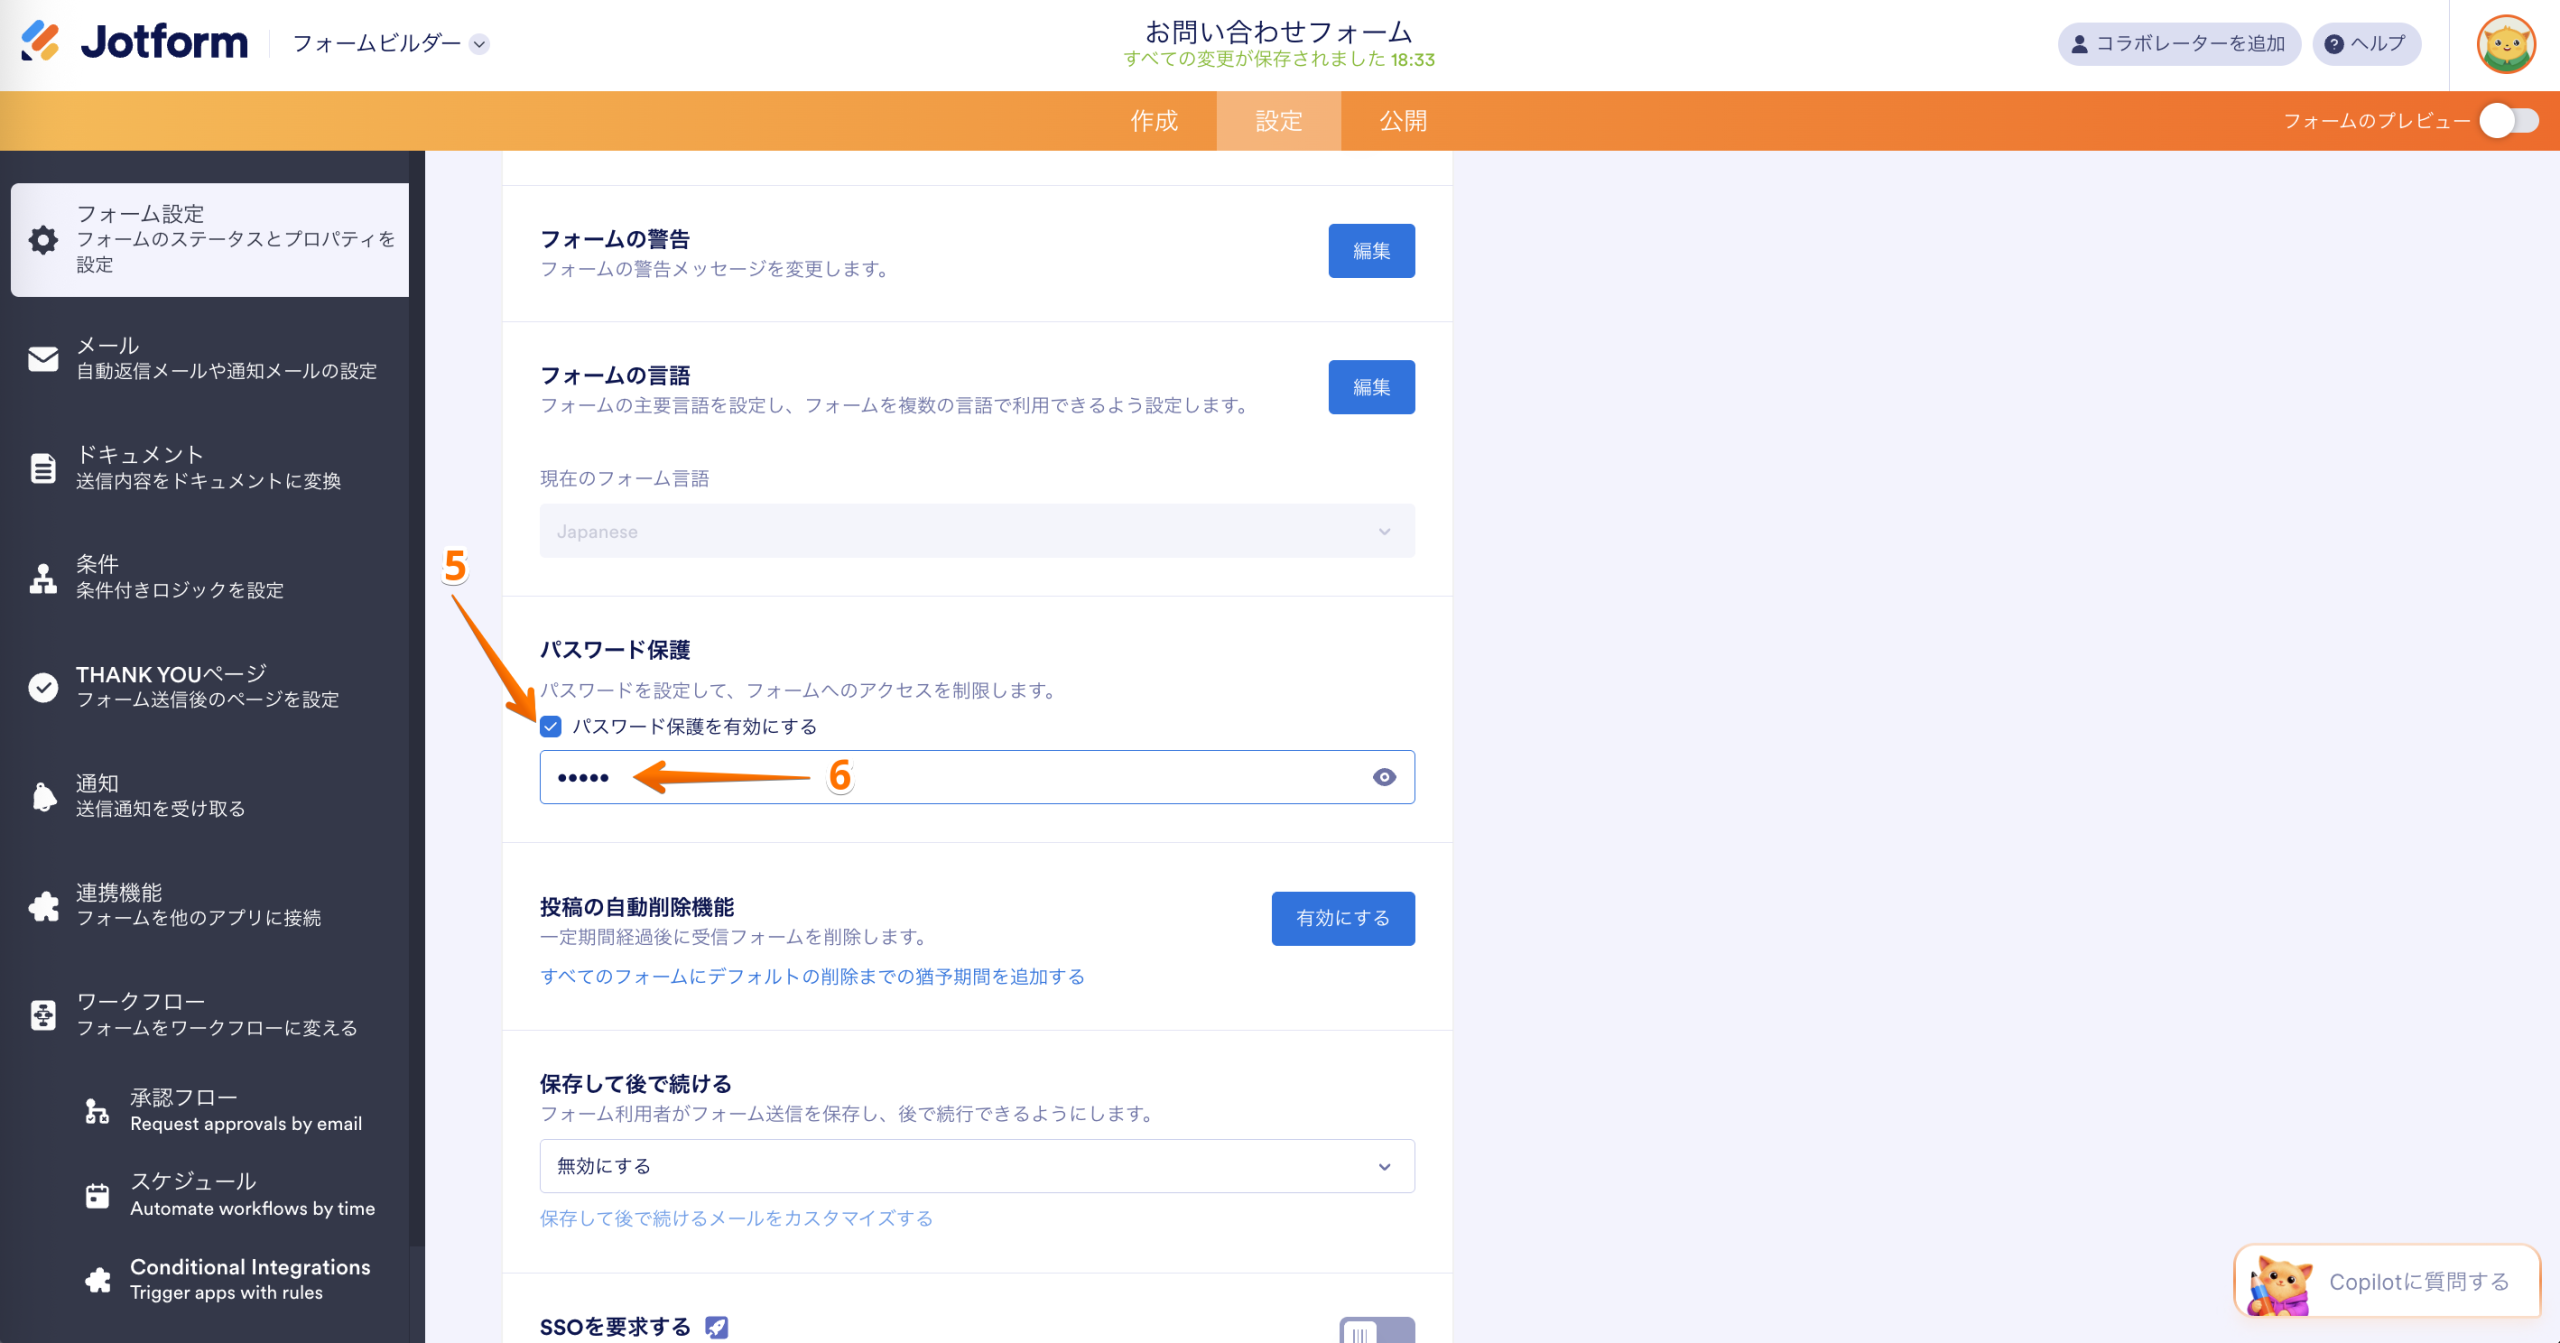The image size is (2560, 1343).
Task: Click the 連携機能 puzzle icon
Action: pos(43,906)
